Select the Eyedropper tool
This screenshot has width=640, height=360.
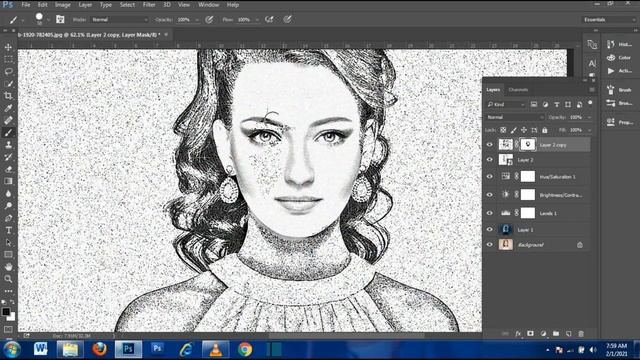click(x=8, y=108)
